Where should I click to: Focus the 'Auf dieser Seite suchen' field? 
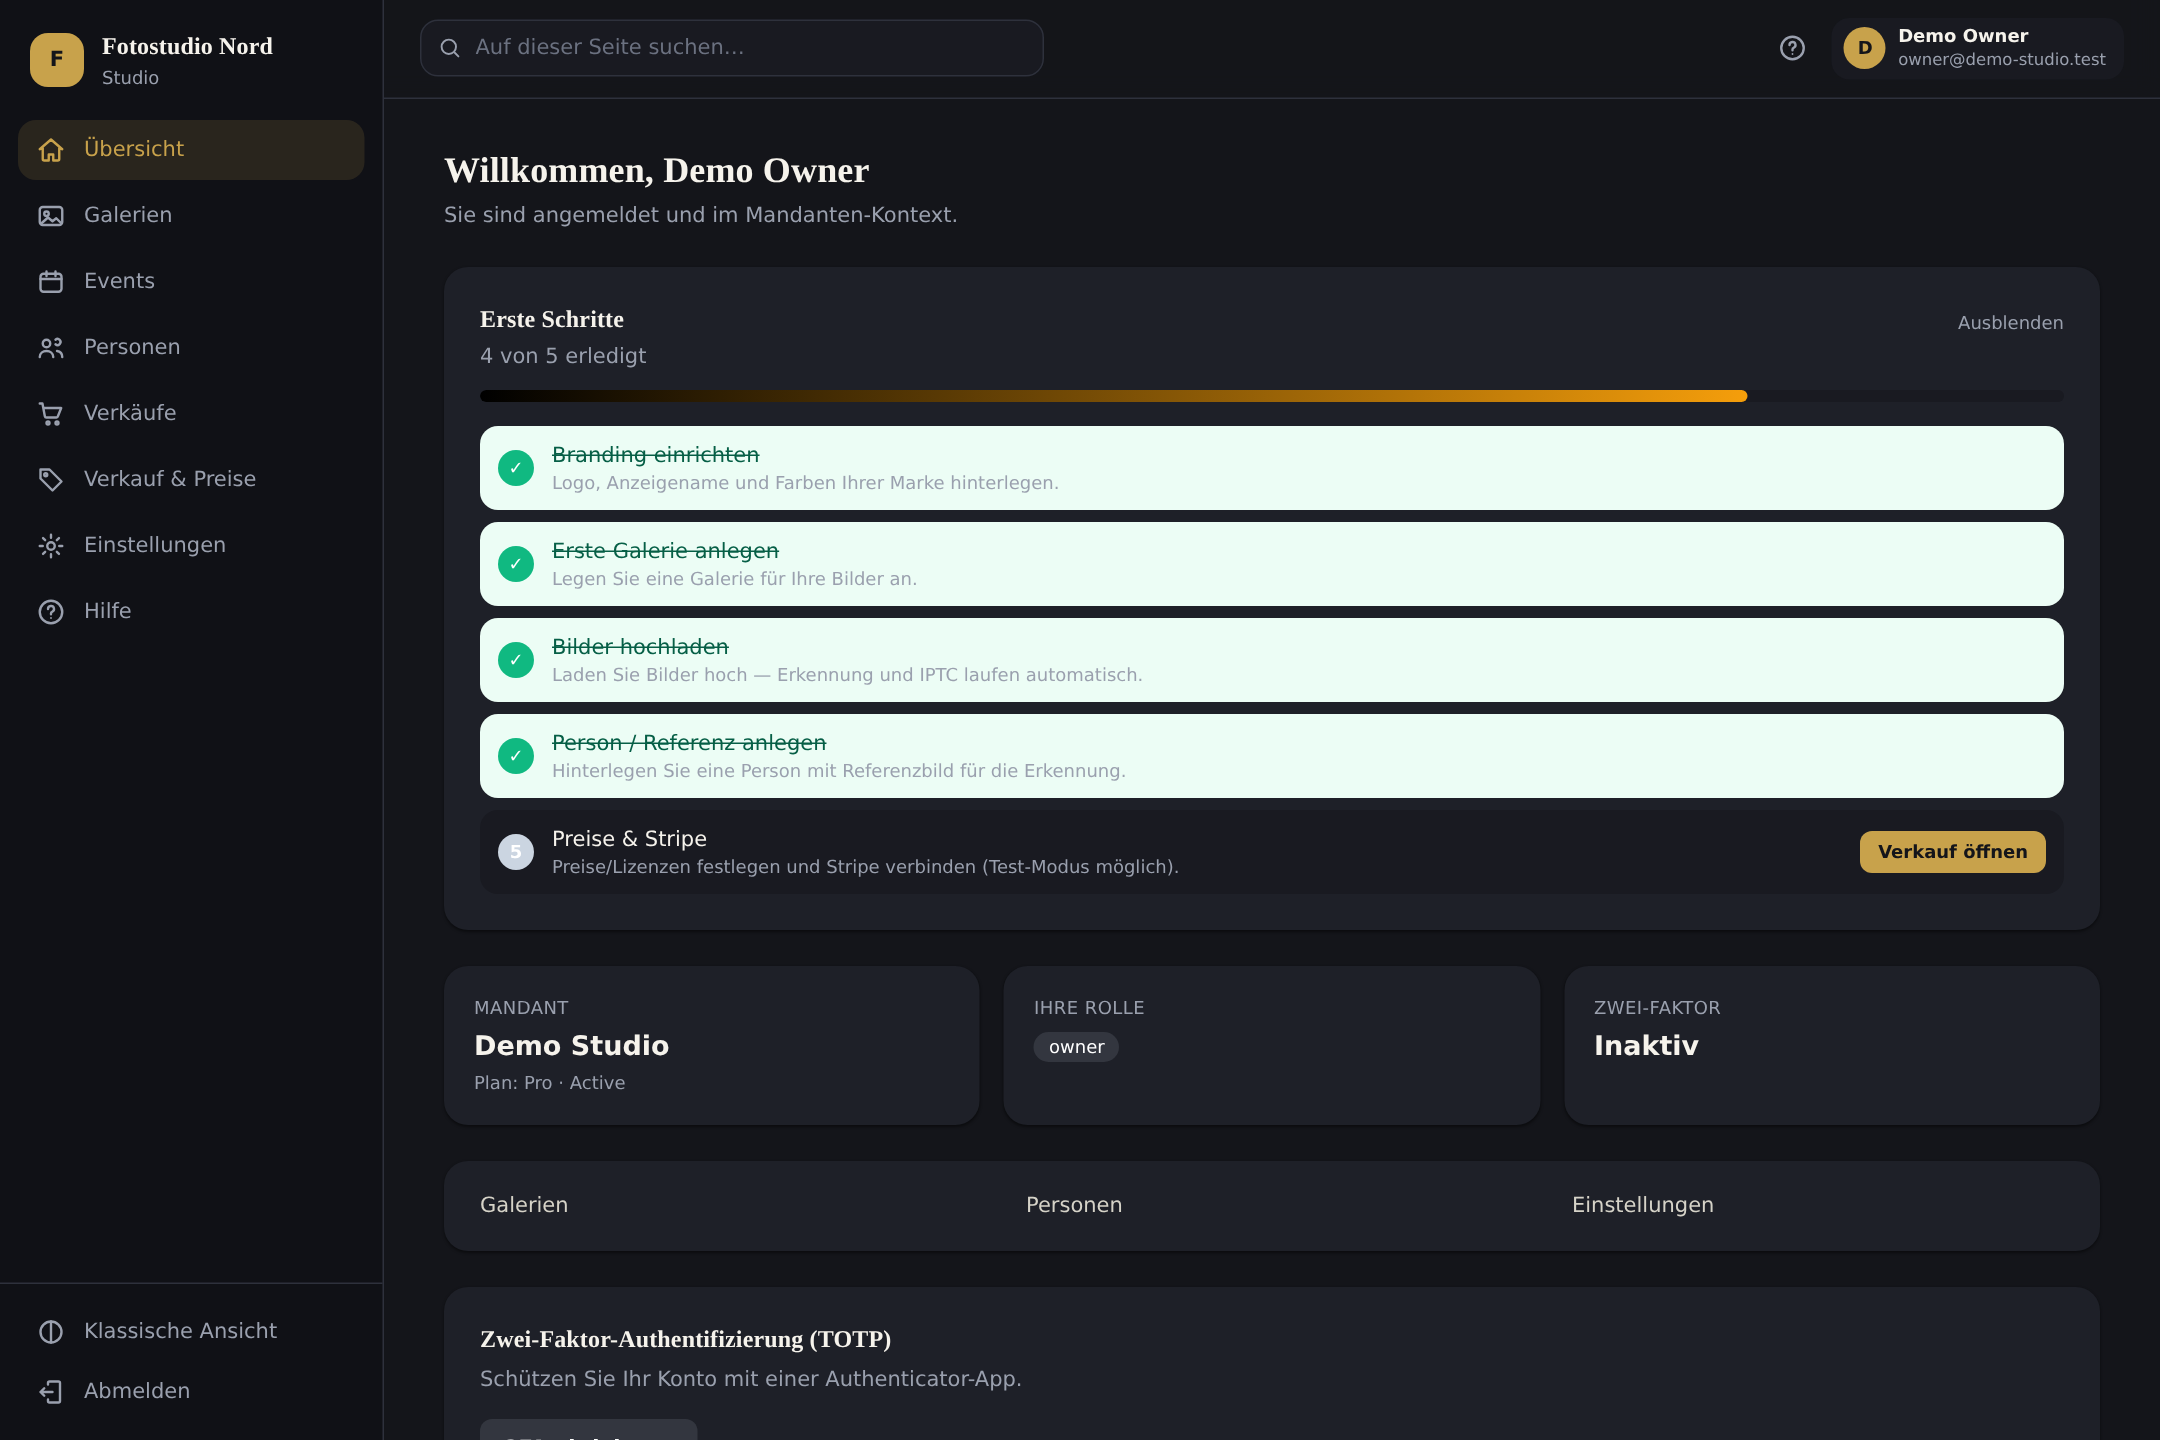(x=732, y=48)
